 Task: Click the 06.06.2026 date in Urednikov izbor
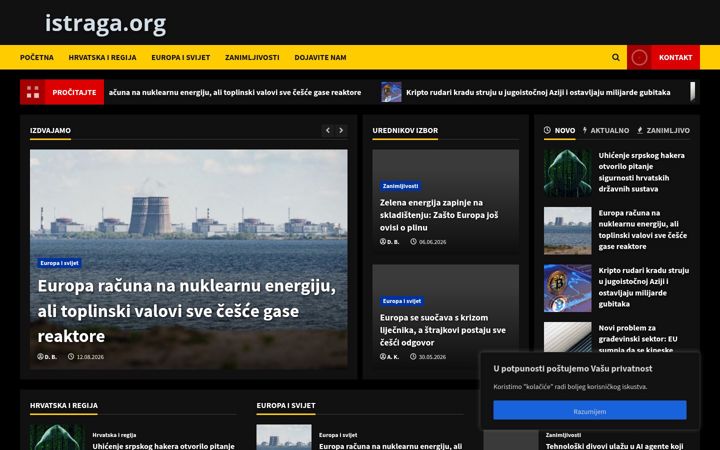432,242
